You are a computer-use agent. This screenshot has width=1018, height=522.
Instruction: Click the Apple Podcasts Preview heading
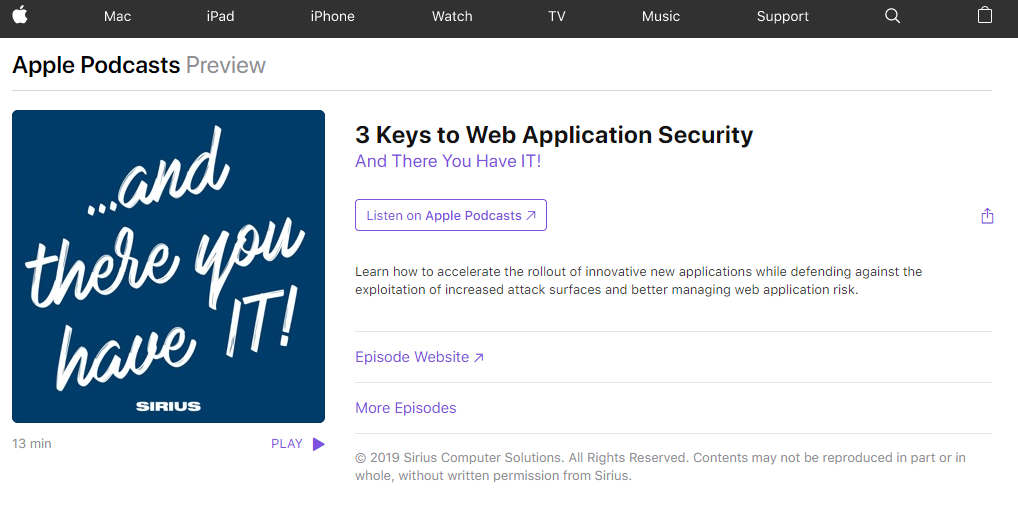[x=139, y=65]
